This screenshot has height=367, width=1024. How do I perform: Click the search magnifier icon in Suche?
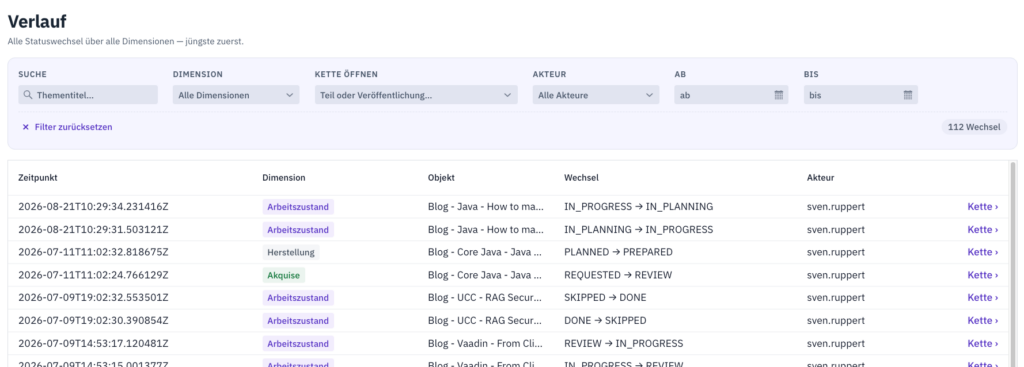point(27,95)
